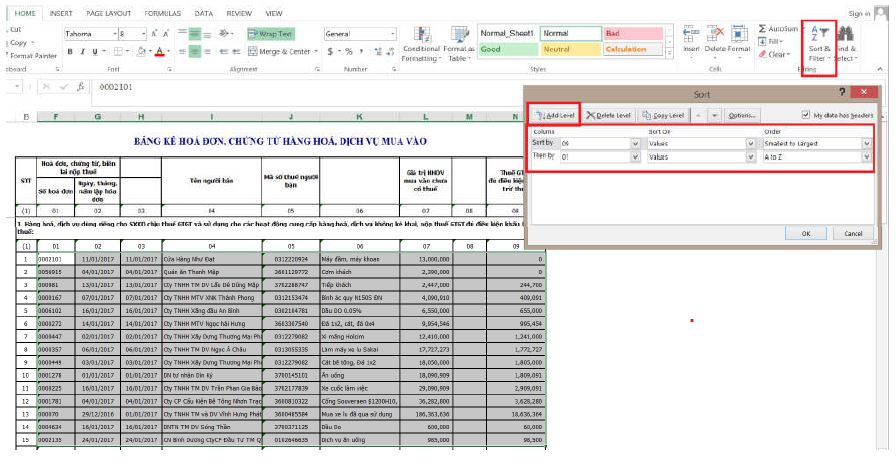Image resolution: width=896 pixels, height=467 pixels.
Task: Switch to the REVIEW tab
Action: tap(239, 13)
